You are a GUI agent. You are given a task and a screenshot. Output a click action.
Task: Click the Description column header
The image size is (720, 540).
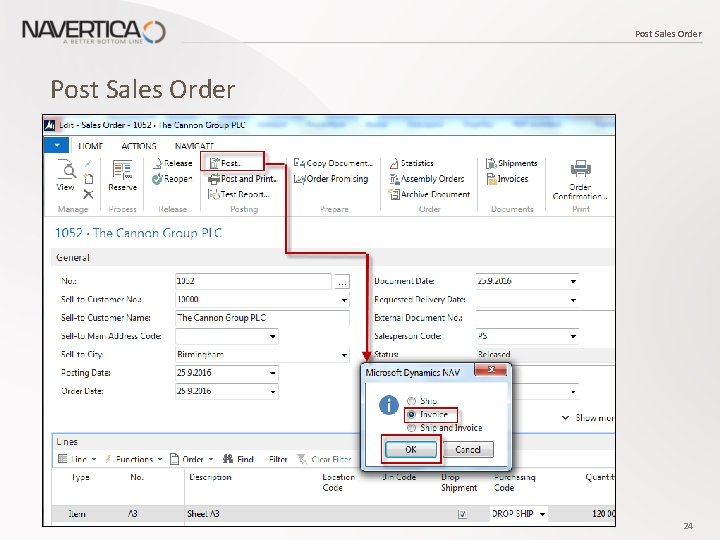coord(210,477)
